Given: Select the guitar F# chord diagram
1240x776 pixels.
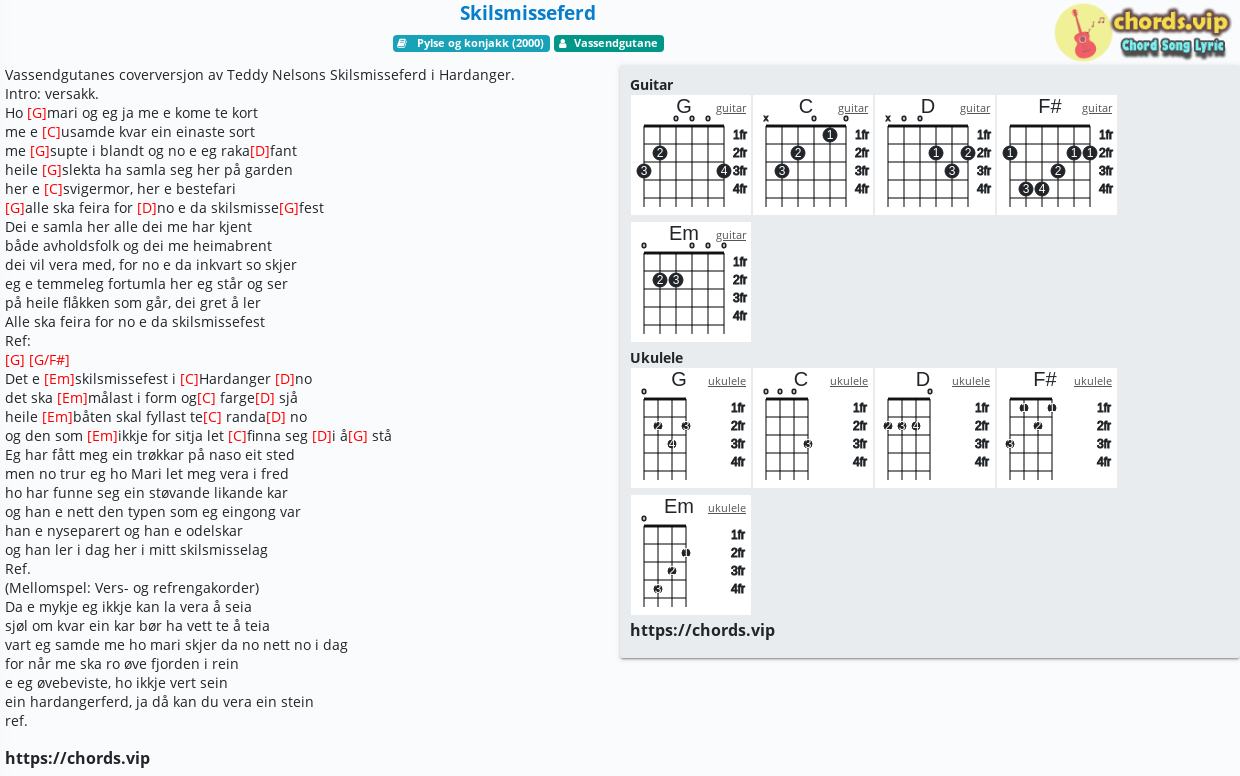Looking at the screenshot, I should 1057,155.
